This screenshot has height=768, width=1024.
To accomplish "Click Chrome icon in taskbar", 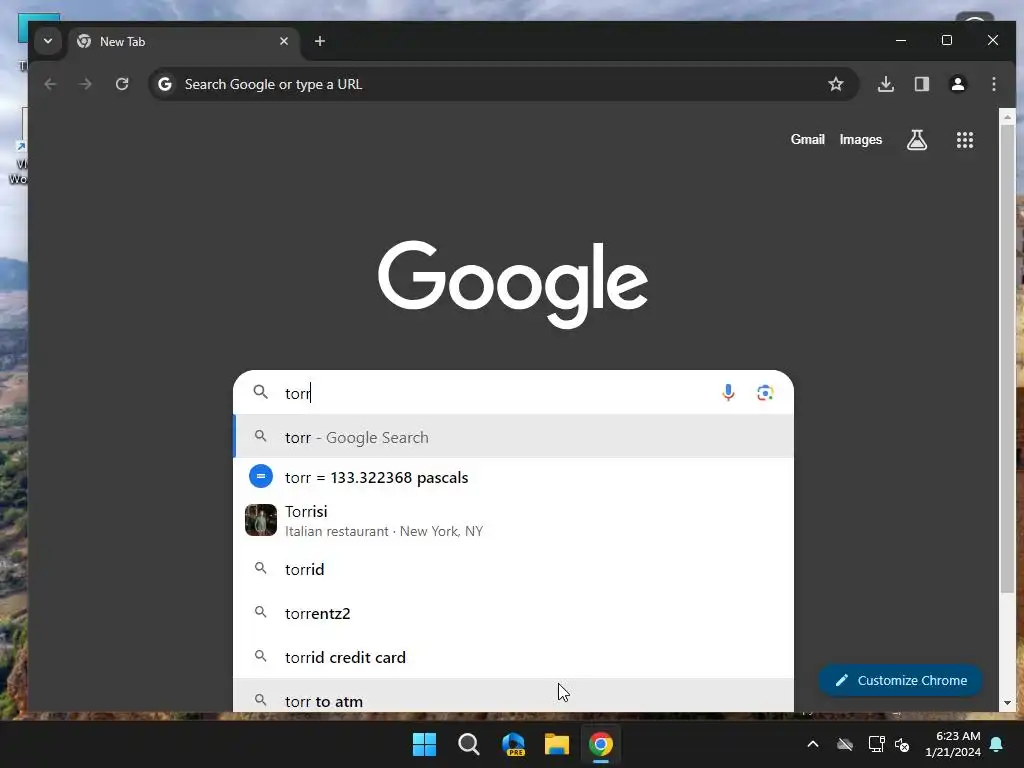I will pyautogui.click(x=601, y=744).
